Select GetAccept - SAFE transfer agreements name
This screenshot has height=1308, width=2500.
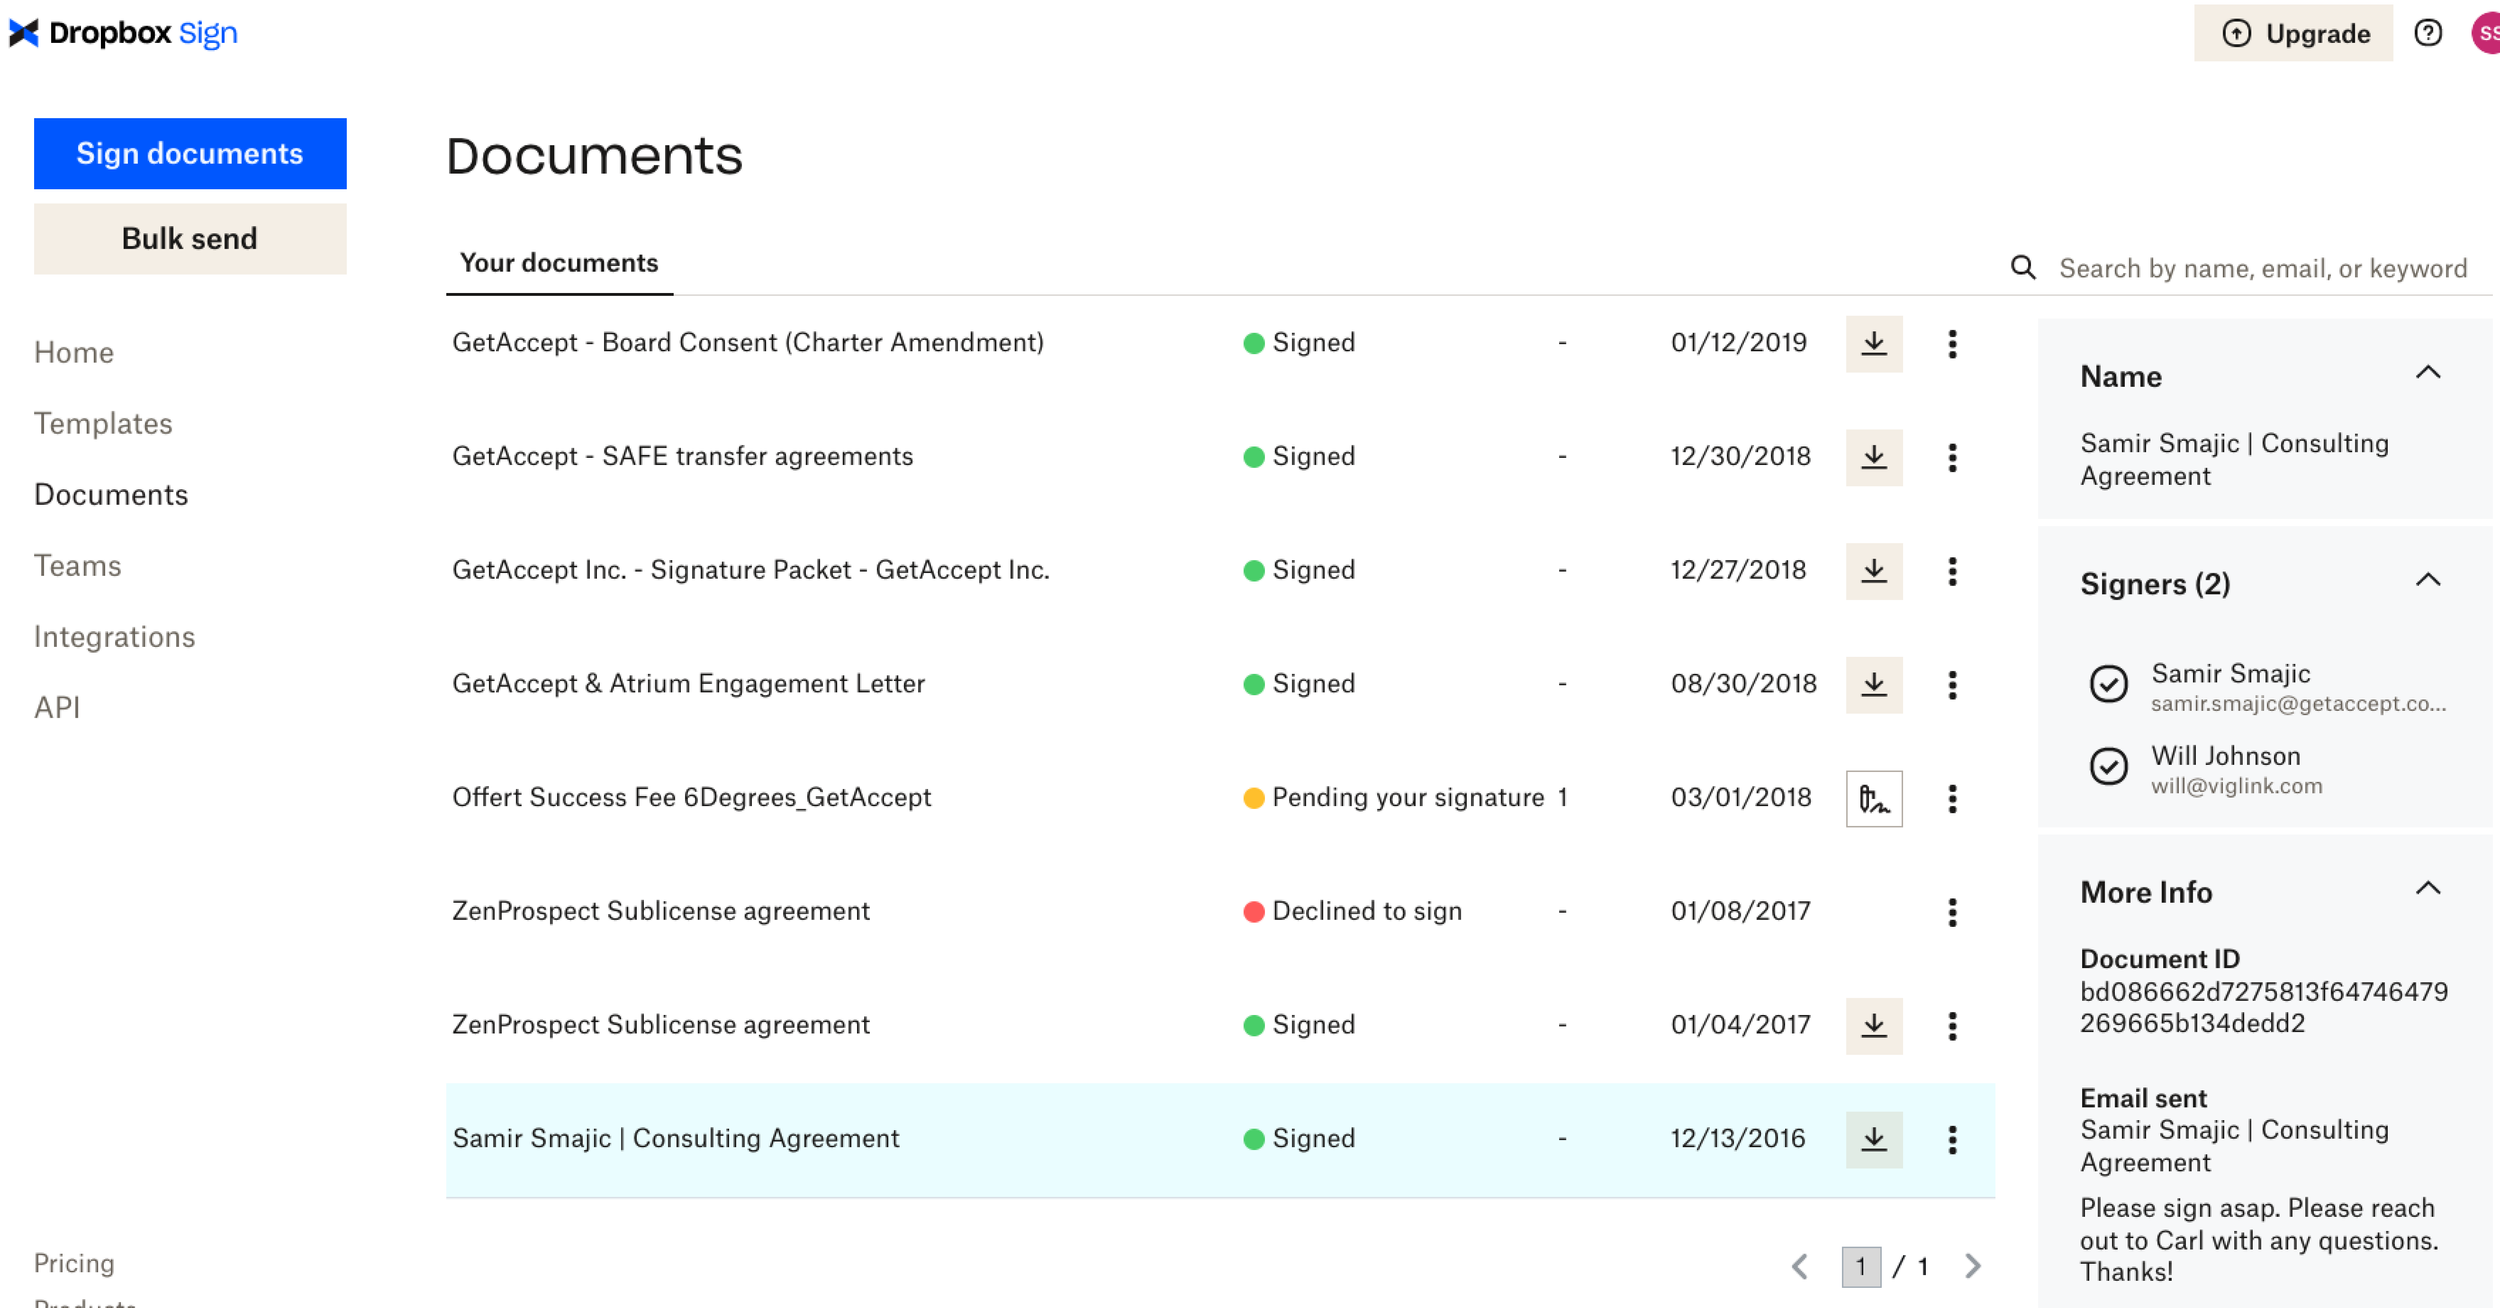(x=683, y=456)
